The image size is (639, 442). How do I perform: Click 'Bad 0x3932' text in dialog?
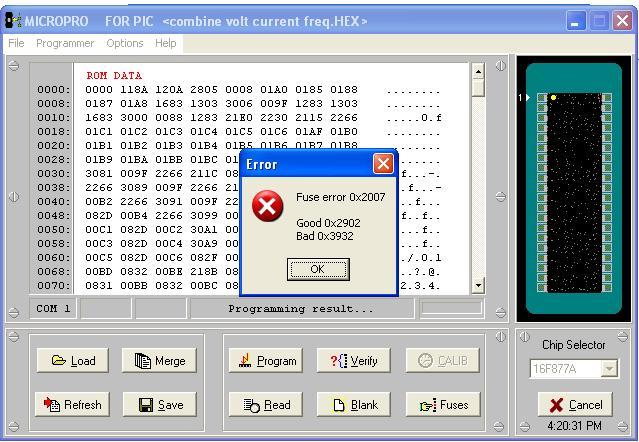325,236
